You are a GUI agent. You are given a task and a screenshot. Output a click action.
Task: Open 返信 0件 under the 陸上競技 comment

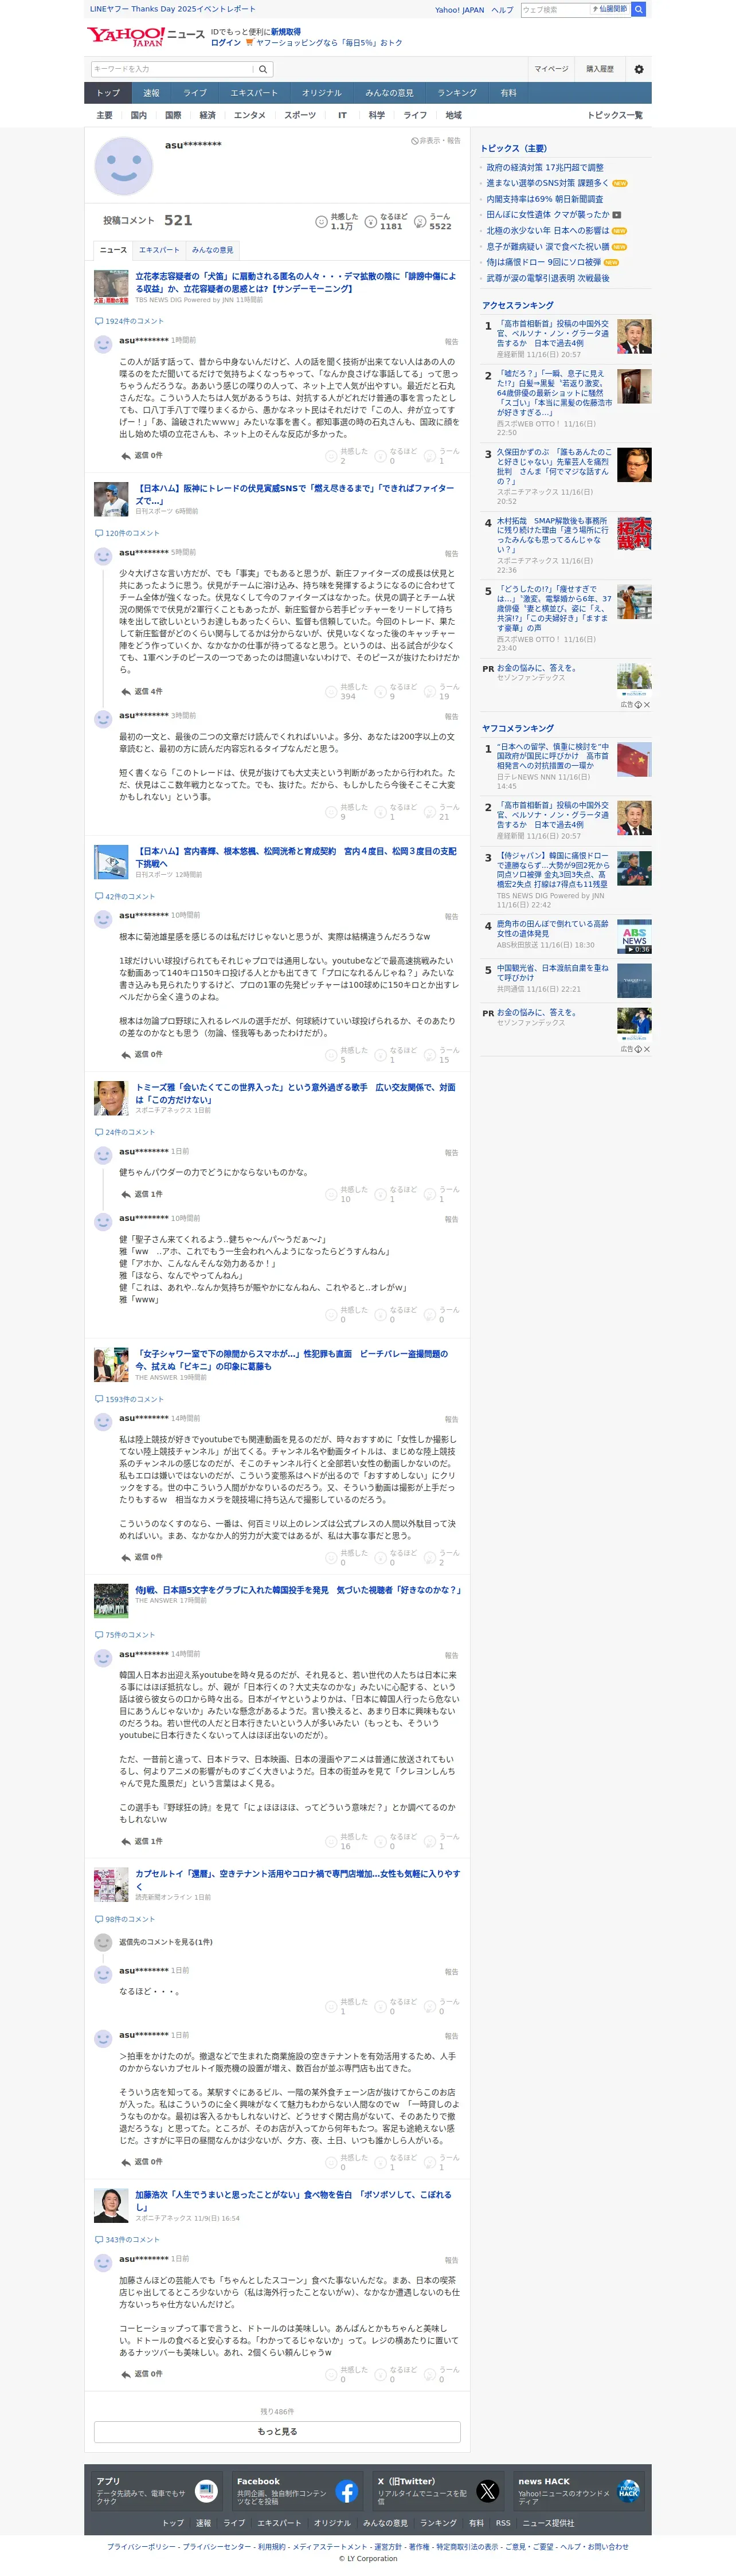coord(141,1557)
